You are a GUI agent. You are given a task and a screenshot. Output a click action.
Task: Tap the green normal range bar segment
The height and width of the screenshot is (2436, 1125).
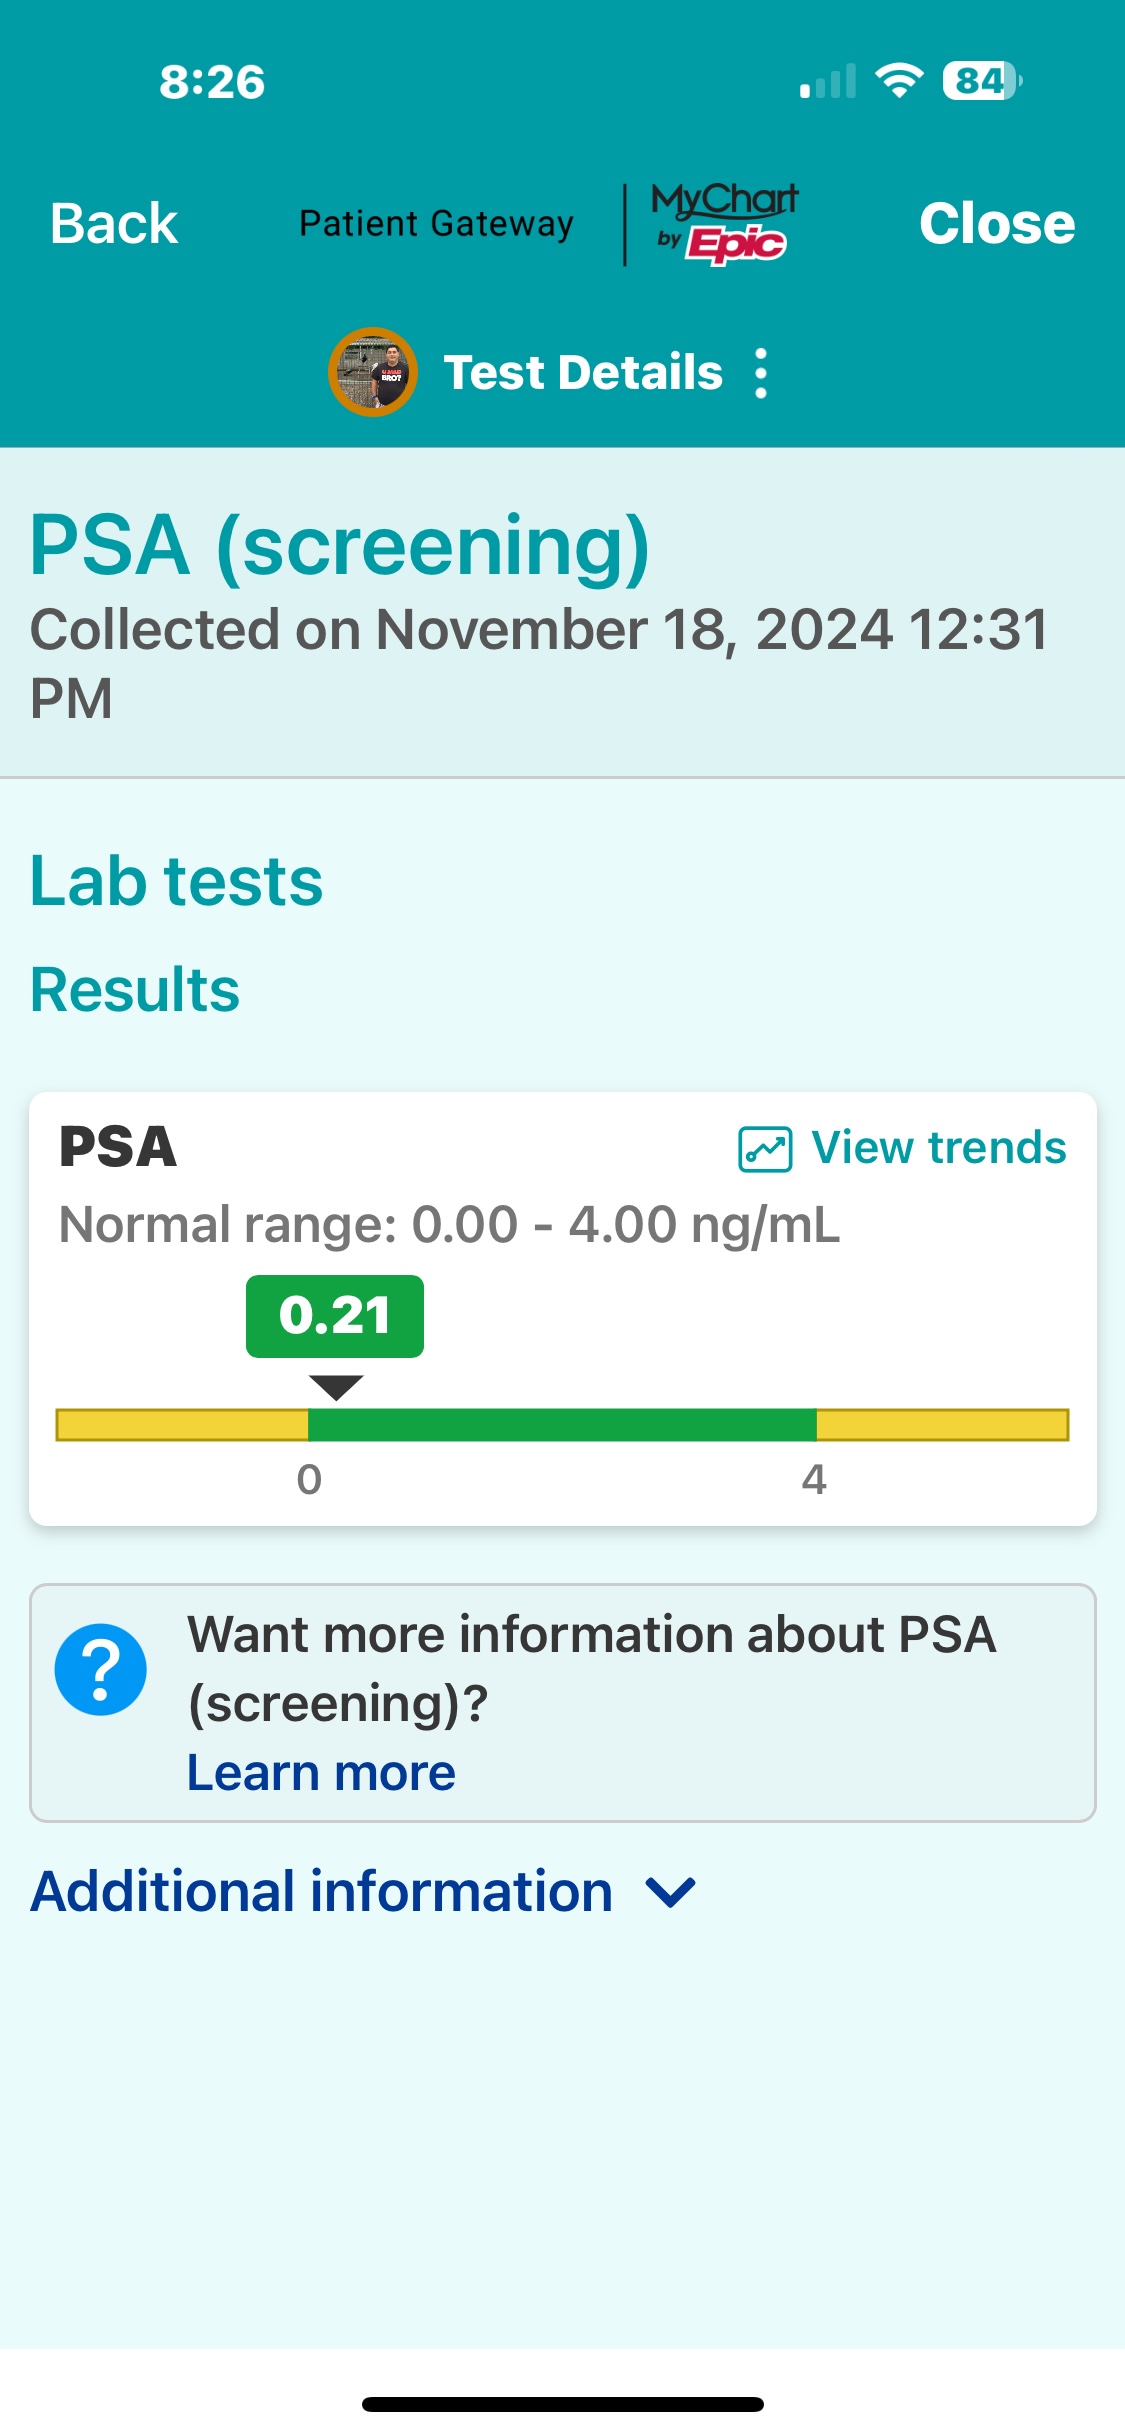pos(562,1424)
